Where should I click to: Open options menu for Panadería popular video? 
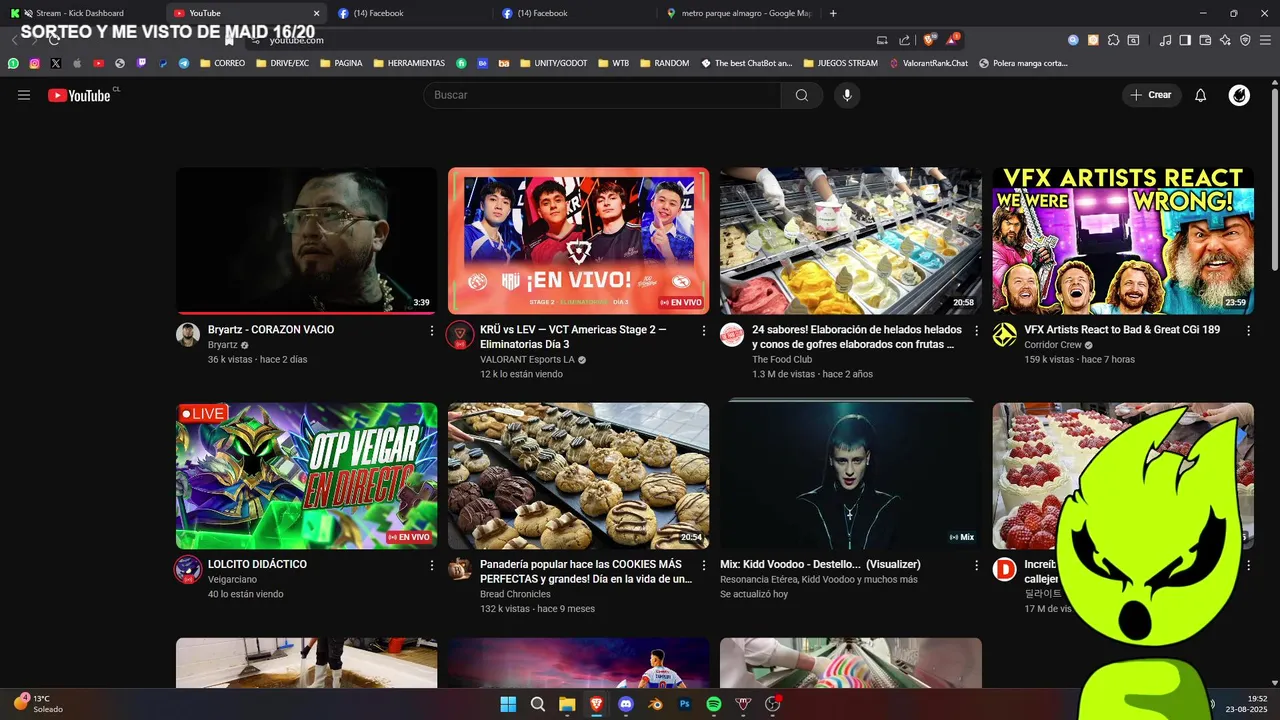click(704, 565)
